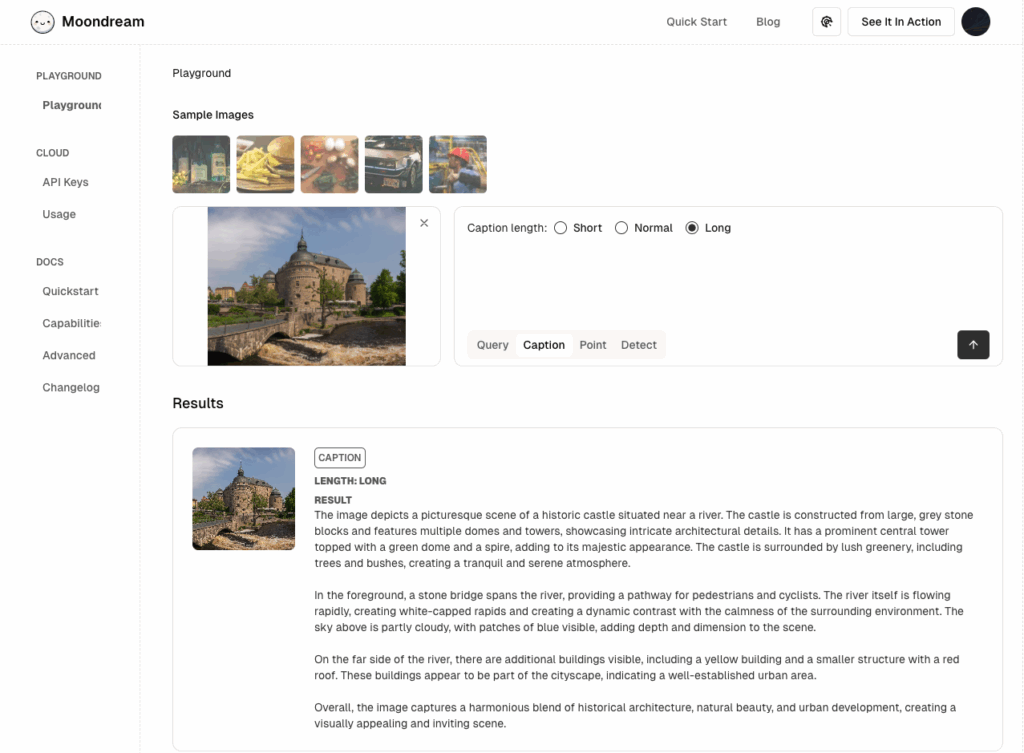The width and height of the screenshot is (1024, 753).
Task: Click the Moondream face logo icon
Action: point(43,21)
